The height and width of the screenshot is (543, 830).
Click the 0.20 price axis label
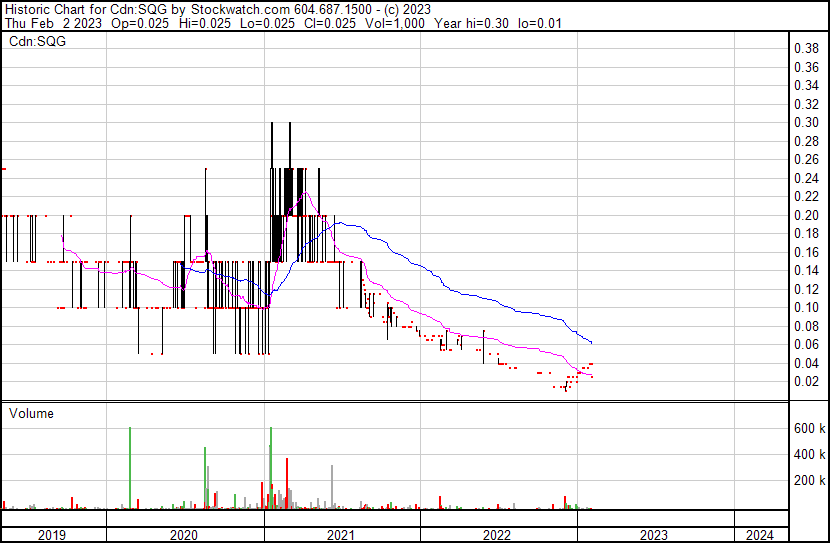point(806,215)
